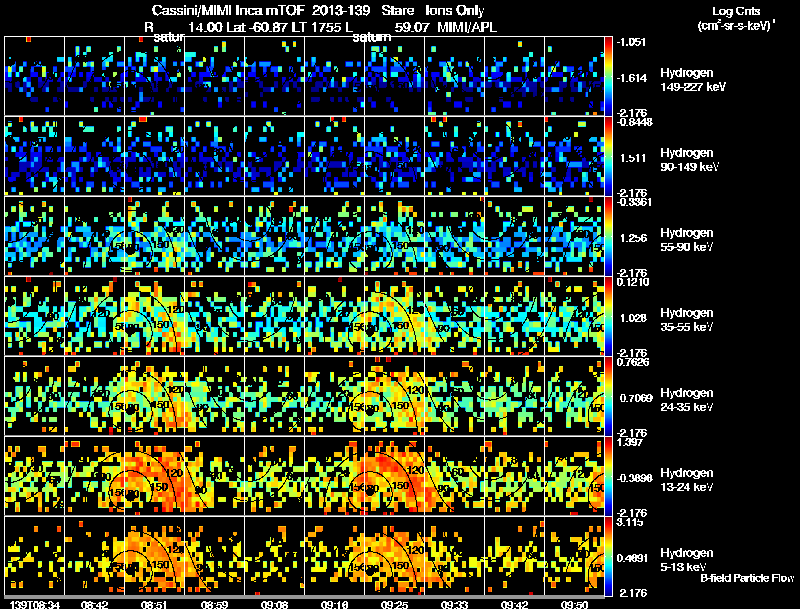Click the 08:59 time axis label
This screenshot has height=609, width=800.
pos(214,604)
